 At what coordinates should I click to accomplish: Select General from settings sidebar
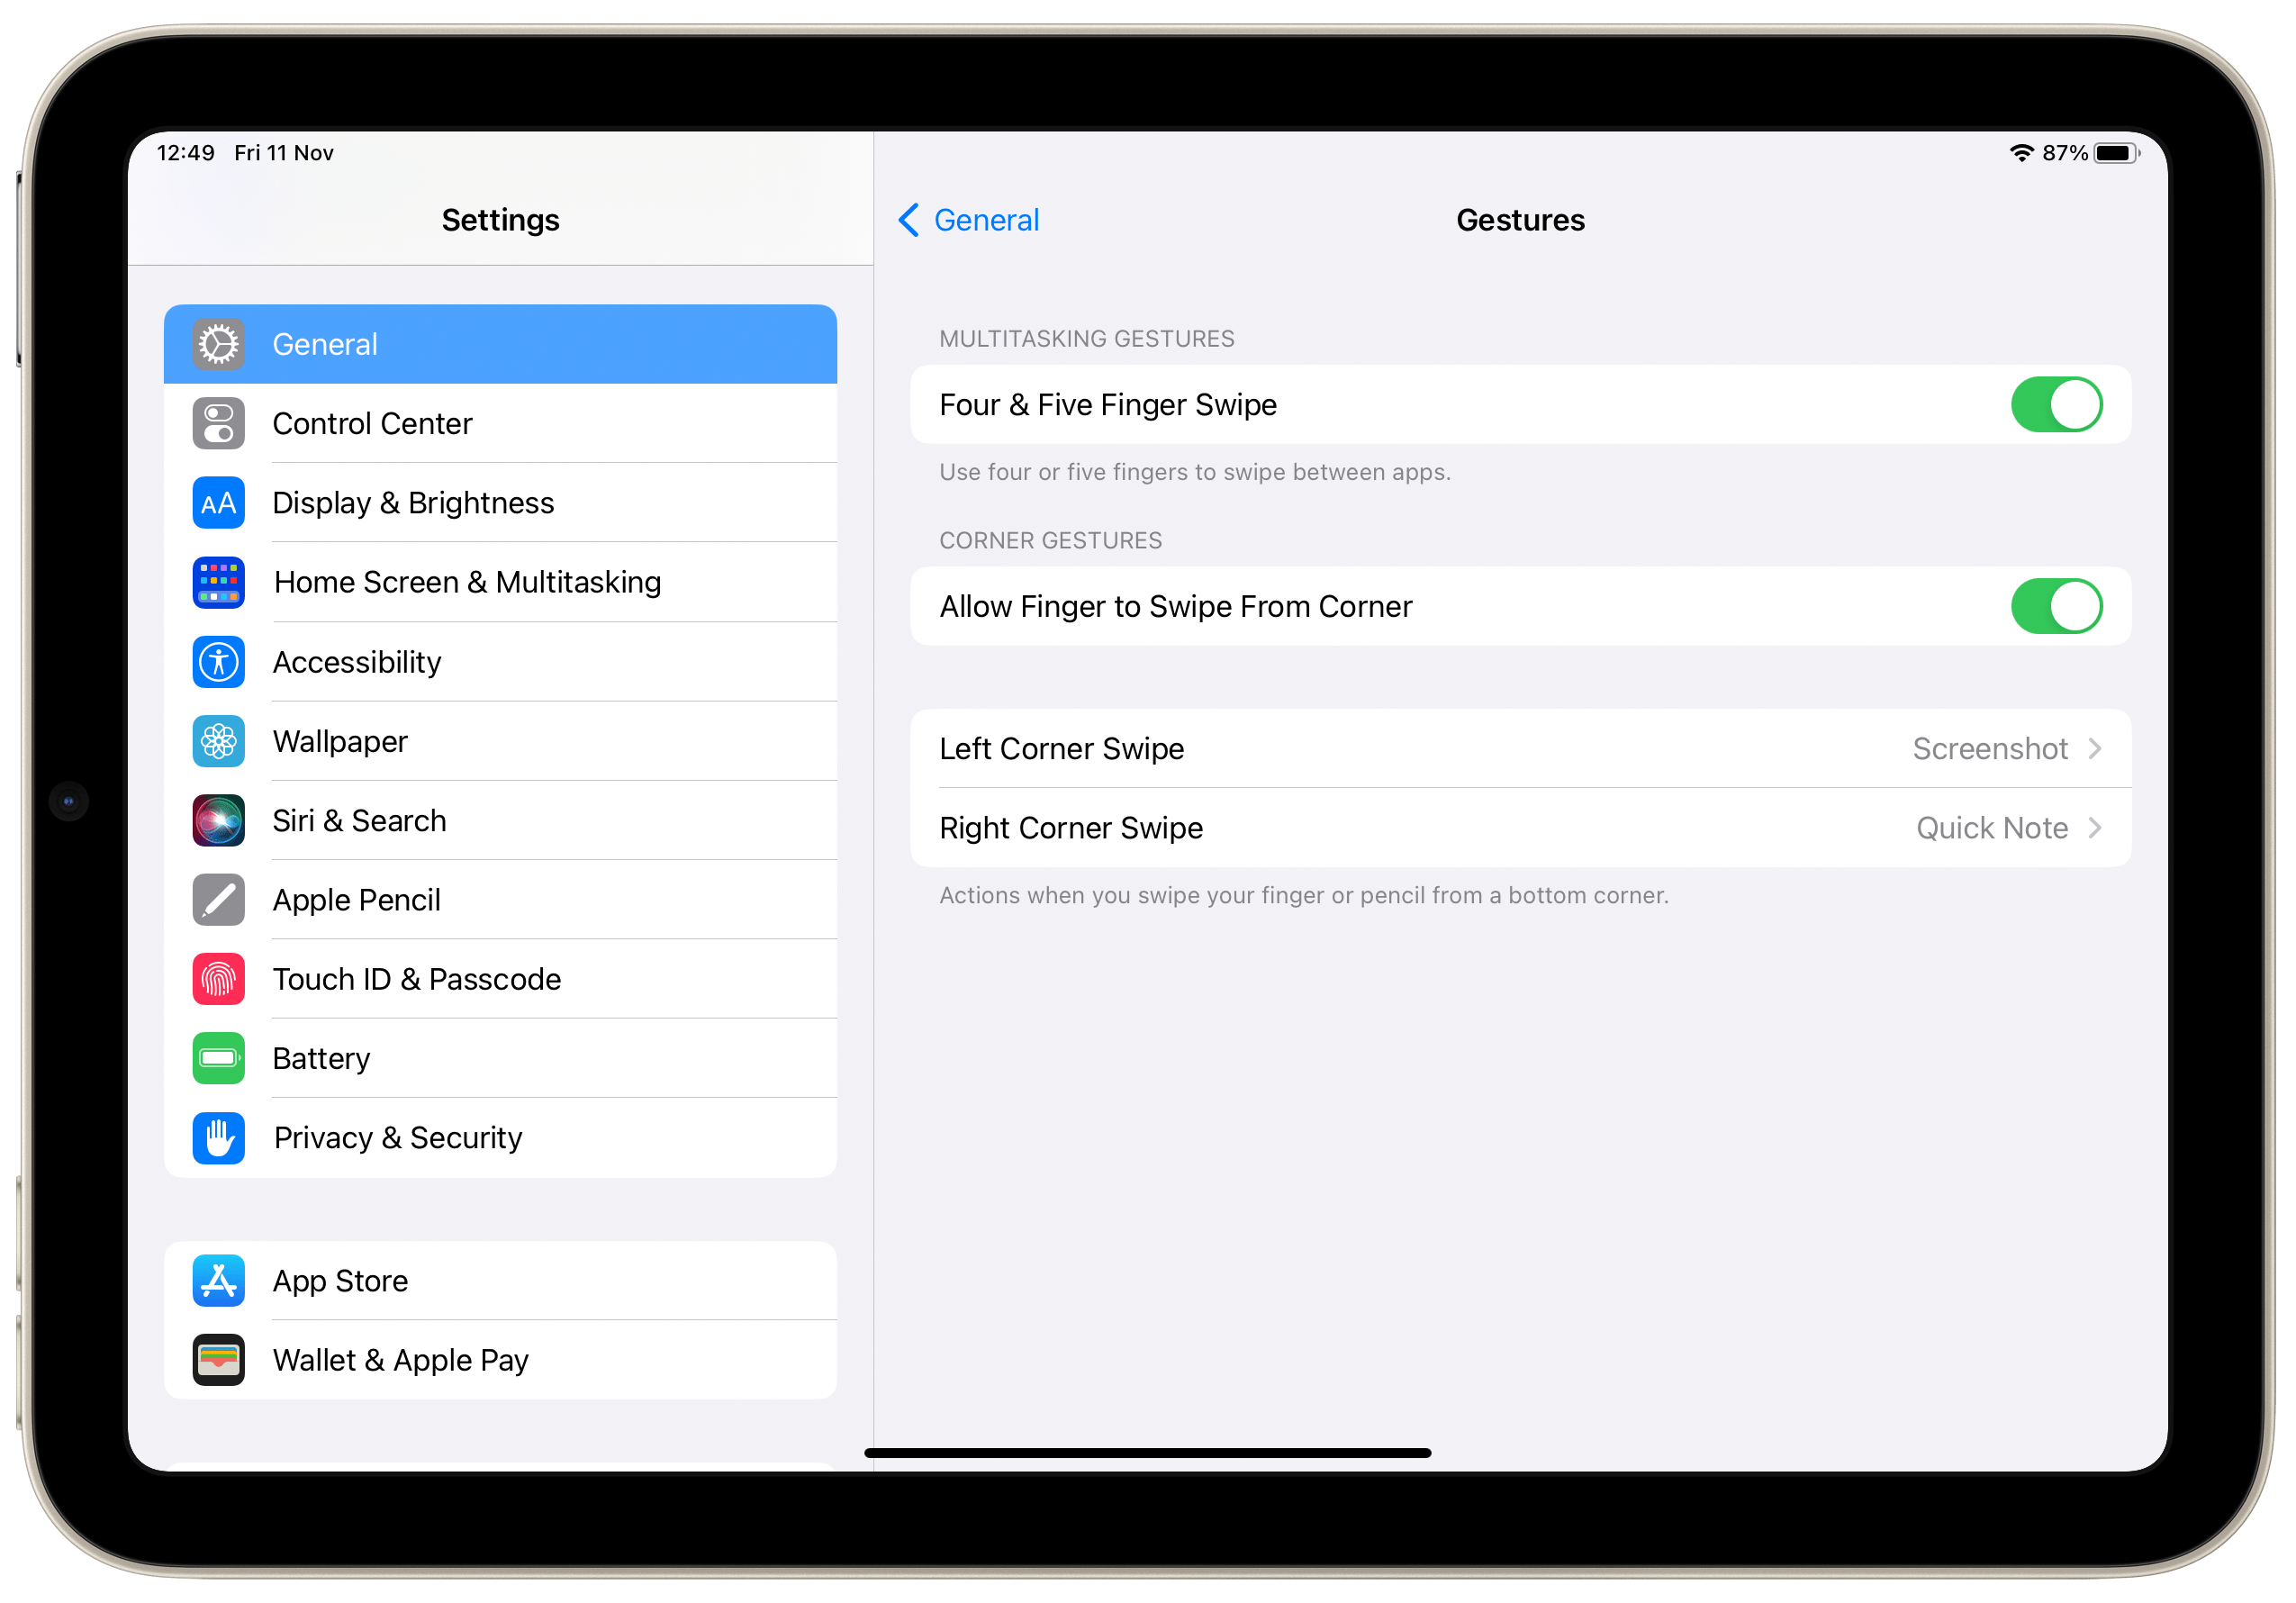[501, 342]
